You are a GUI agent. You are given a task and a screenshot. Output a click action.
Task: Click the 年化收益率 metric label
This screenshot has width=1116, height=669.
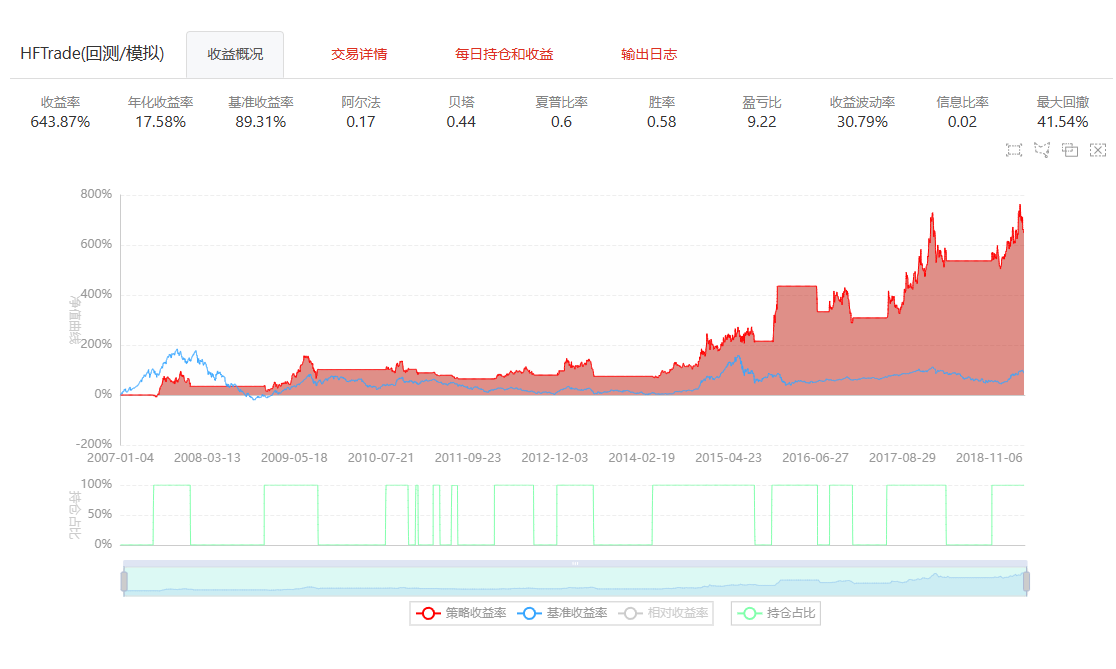pos(161,102)
